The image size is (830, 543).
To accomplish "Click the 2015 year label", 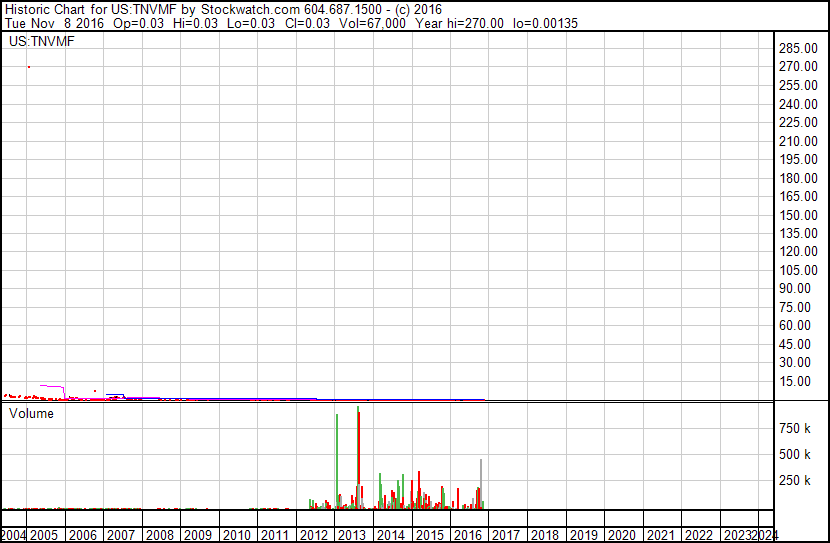I will 430,535.
